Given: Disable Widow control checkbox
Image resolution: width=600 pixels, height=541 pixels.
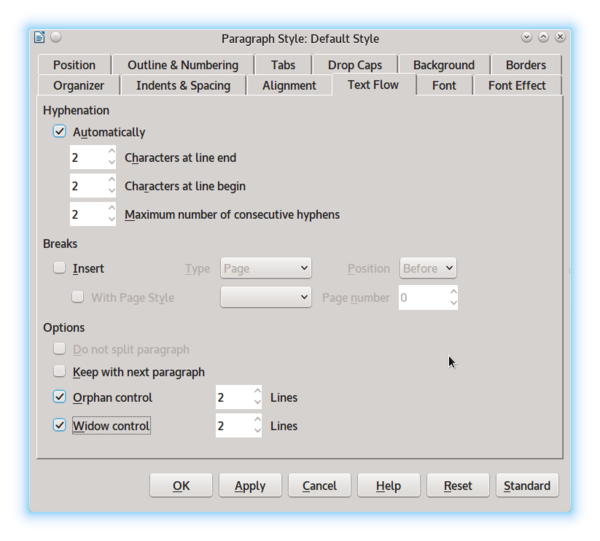Looking at the screenshot, I should (x=60, y=425).
